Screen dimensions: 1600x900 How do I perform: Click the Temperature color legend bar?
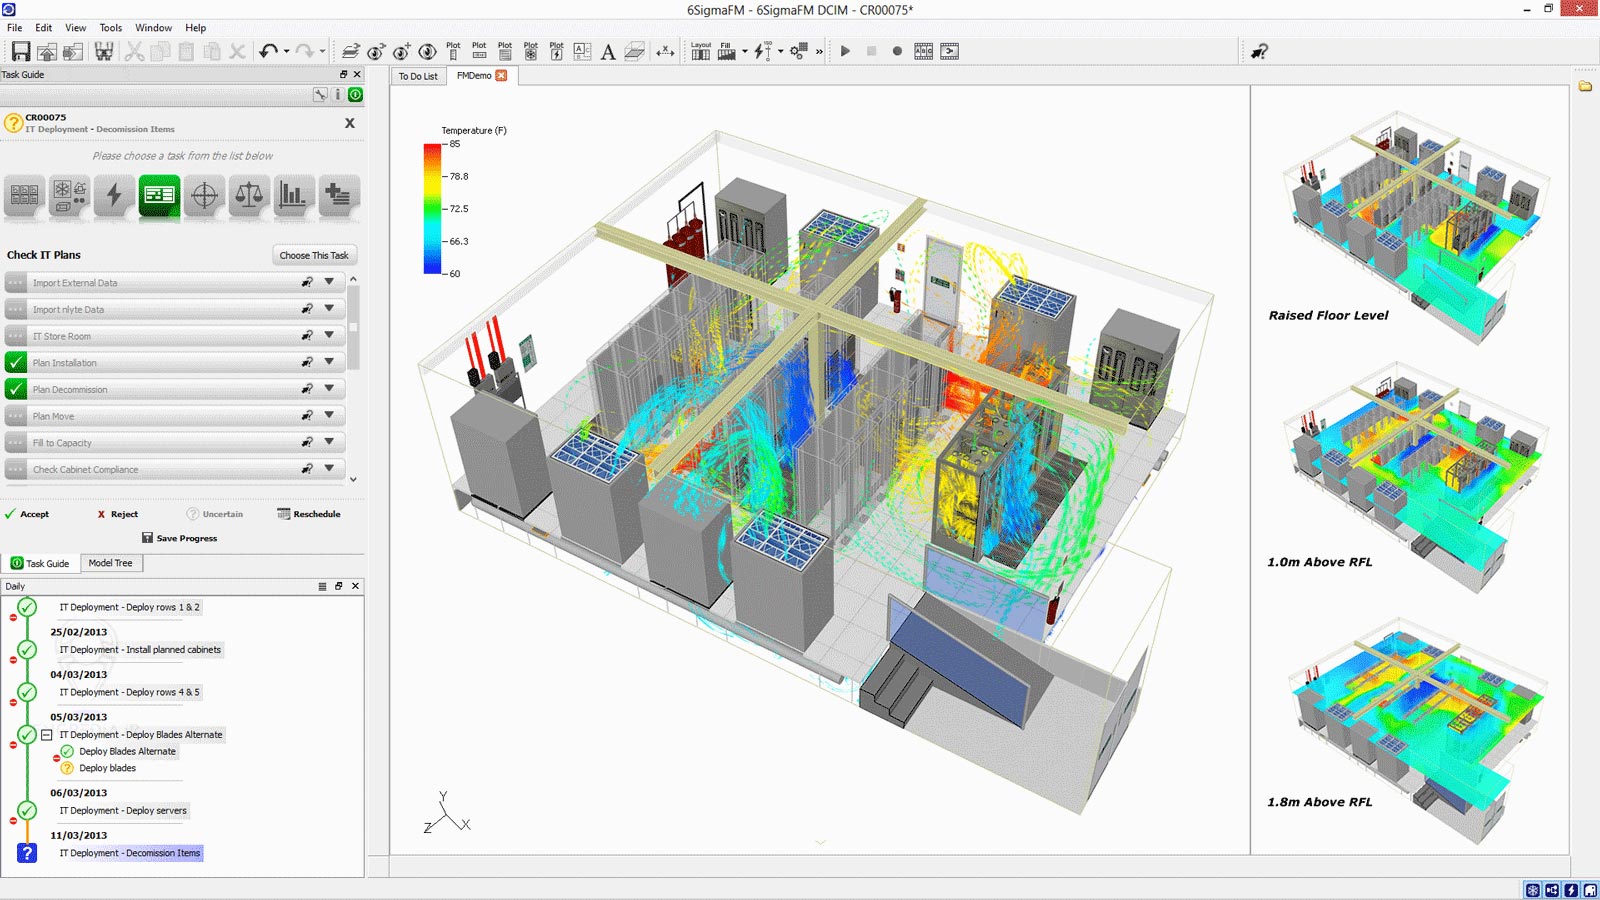pos(432,209)
